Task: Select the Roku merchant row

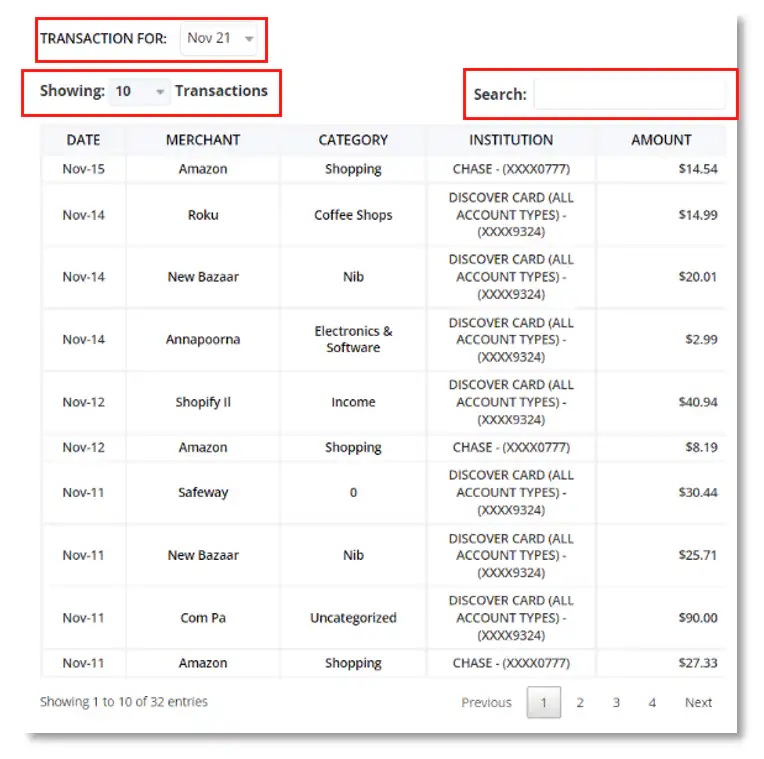Action: [203, 215]
